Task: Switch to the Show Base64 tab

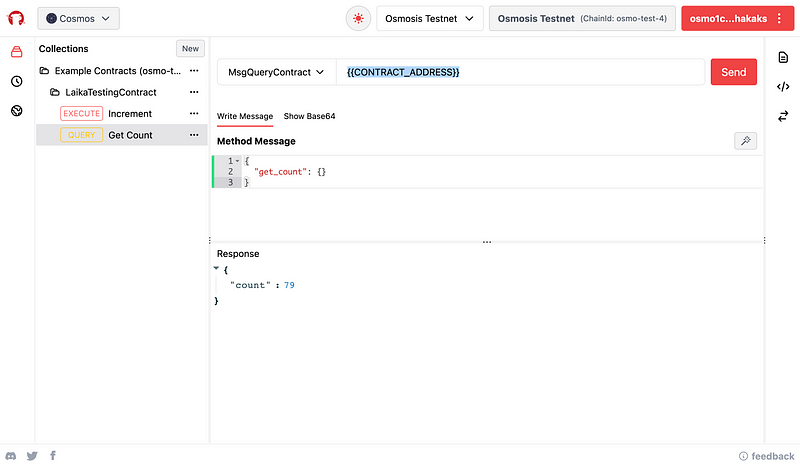Action: (x=309, y=116)
